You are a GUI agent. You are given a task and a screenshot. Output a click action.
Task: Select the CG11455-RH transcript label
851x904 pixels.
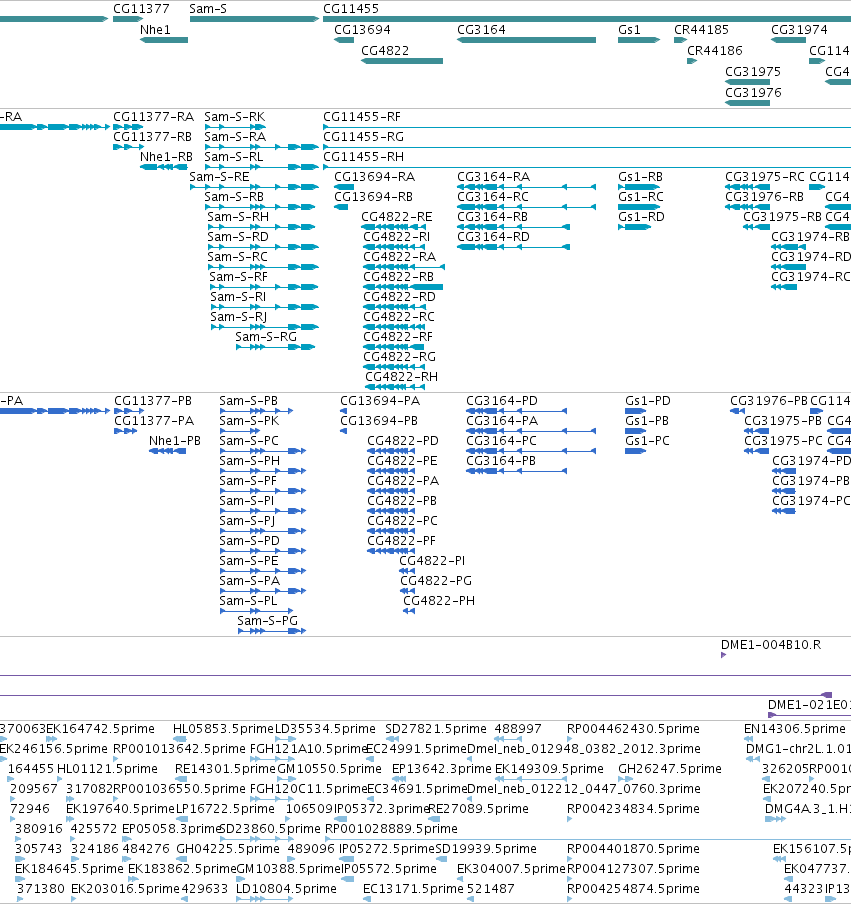coord(363,157)
